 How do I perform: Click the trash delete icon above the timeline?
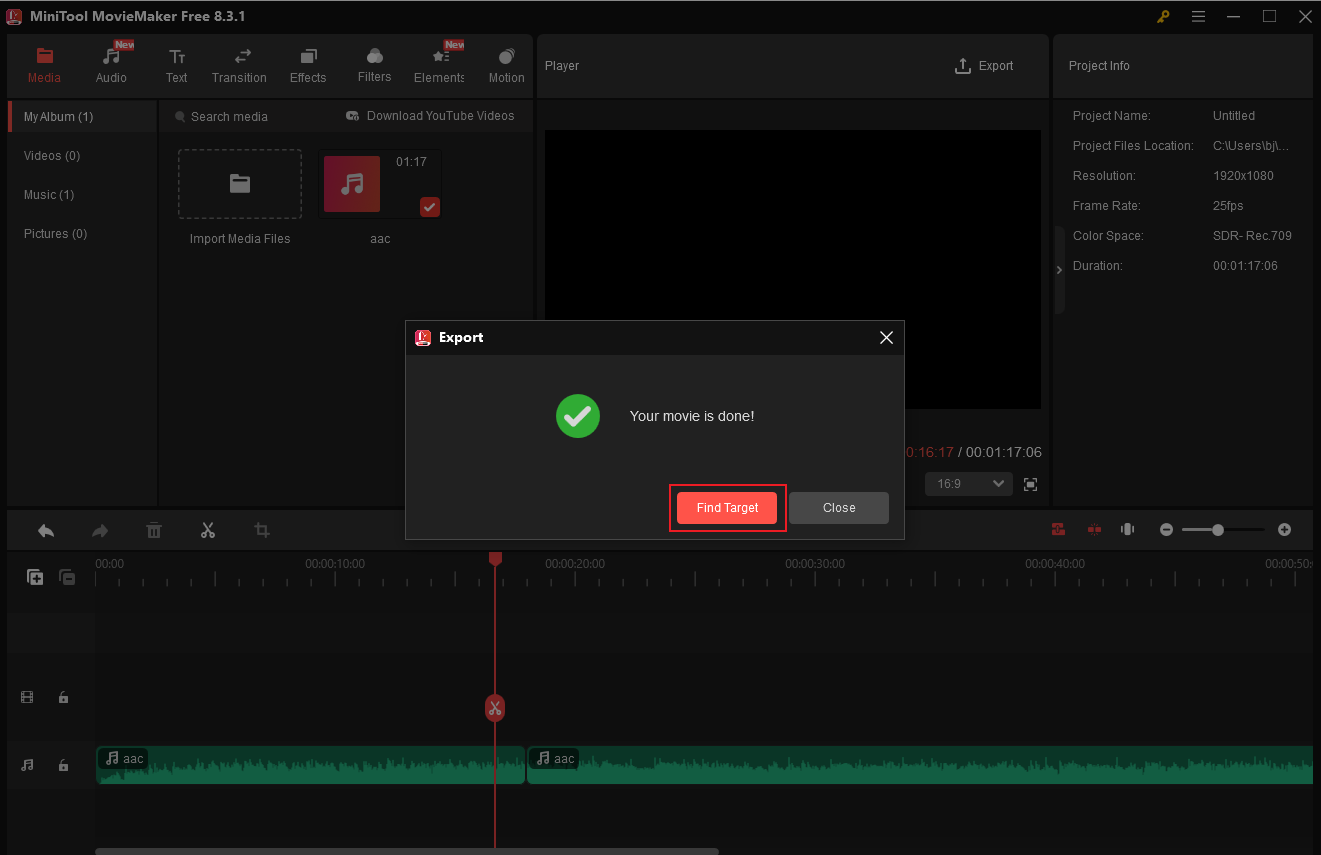click(154, 530)
